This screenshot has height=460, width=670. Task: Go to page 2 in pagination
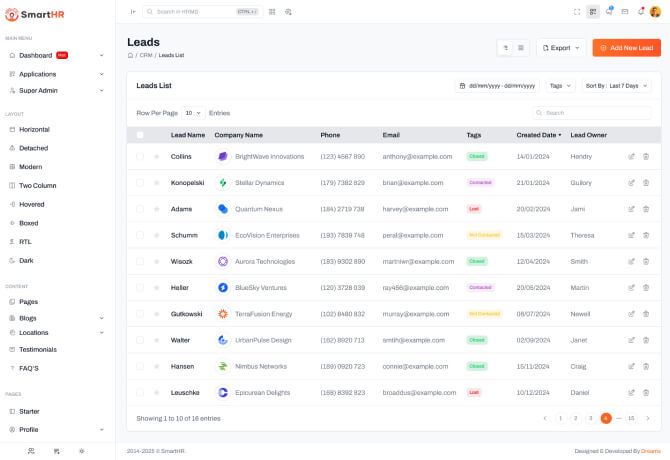[575, 418]
